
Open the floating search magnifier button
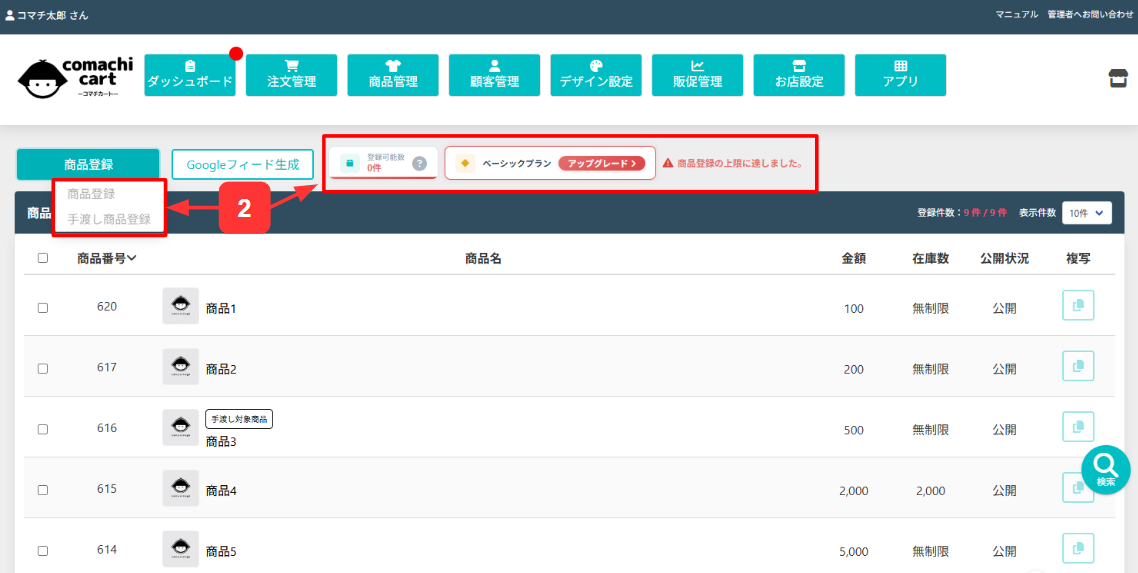point(1105,469)
